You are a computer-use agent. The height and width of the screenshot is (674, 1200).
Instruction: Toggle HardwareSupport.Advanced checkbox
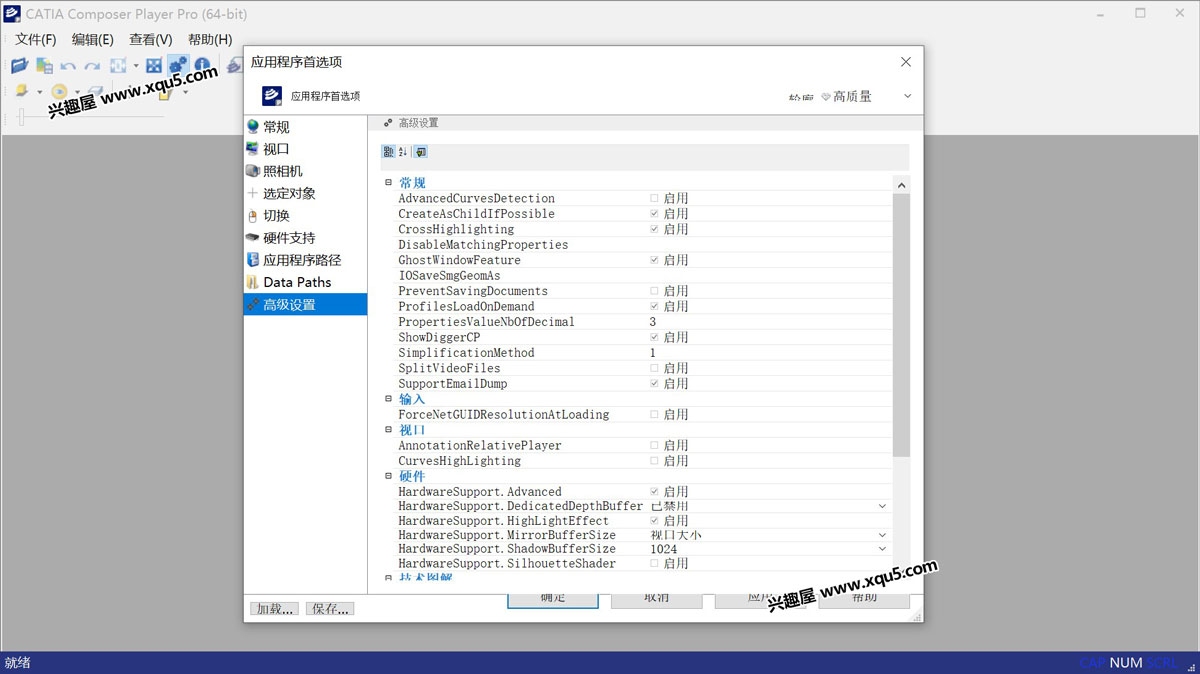654,491
